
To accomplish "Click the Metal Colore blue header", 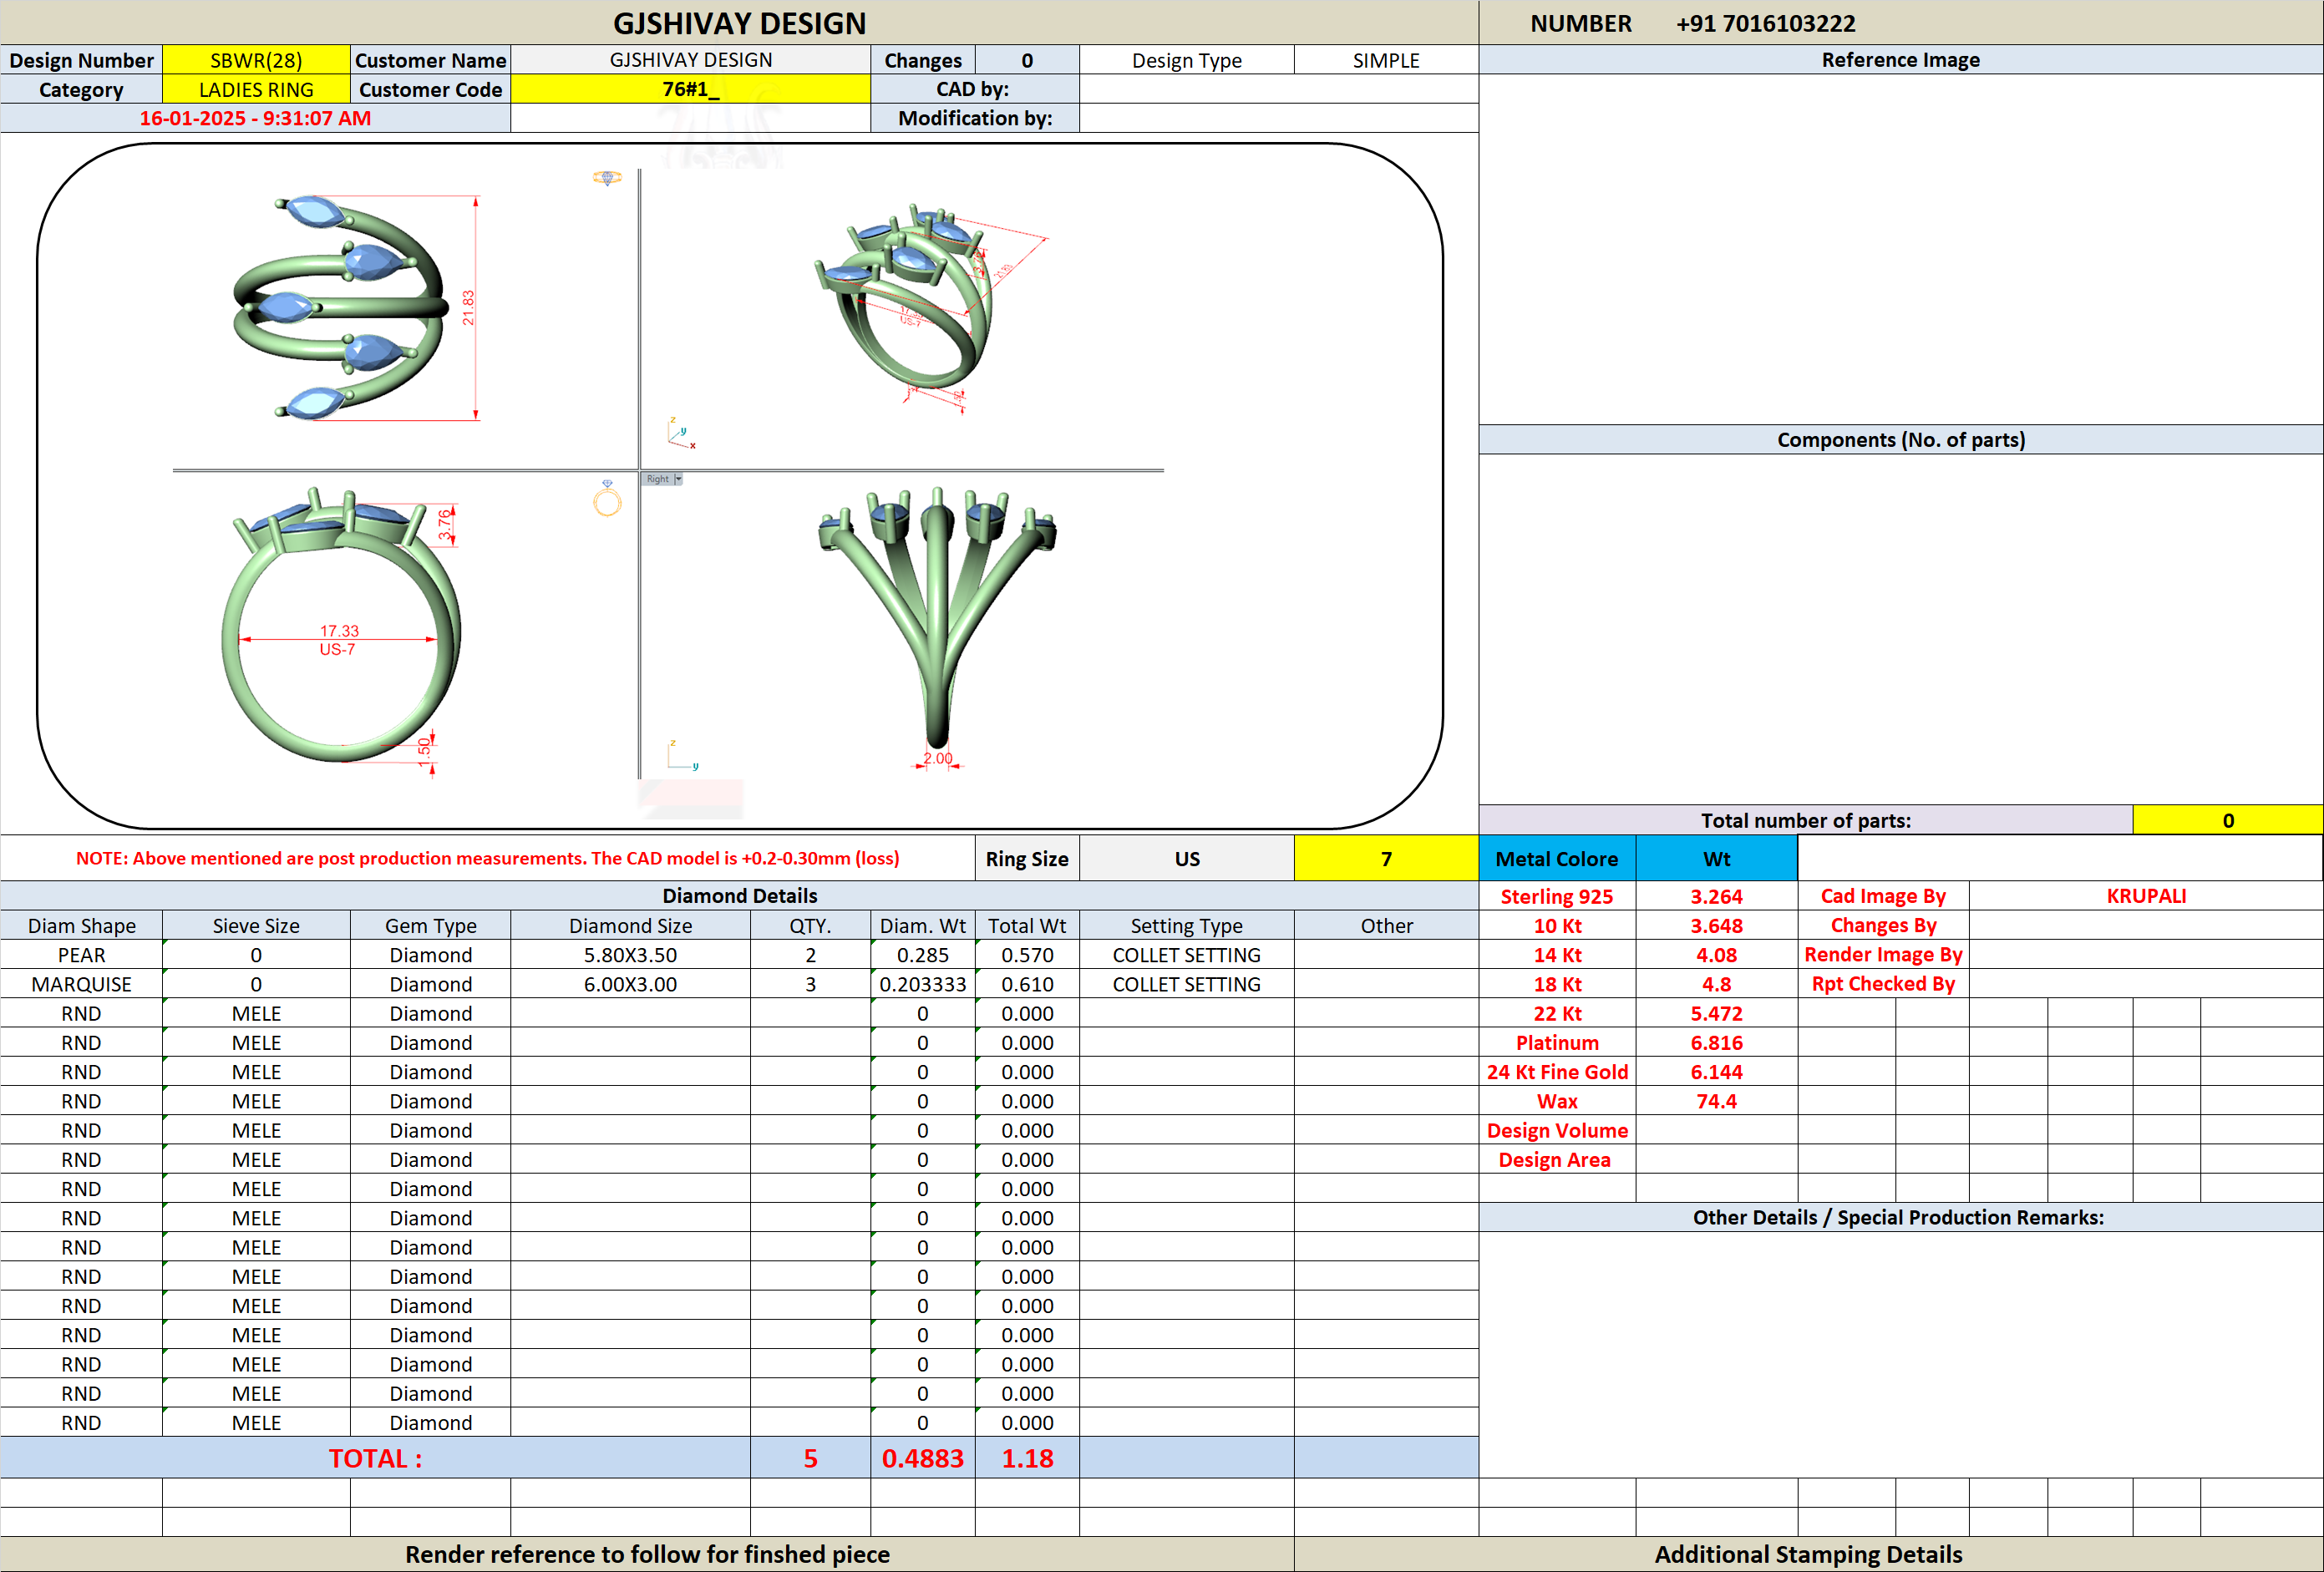I will (x=1557, y=858).
